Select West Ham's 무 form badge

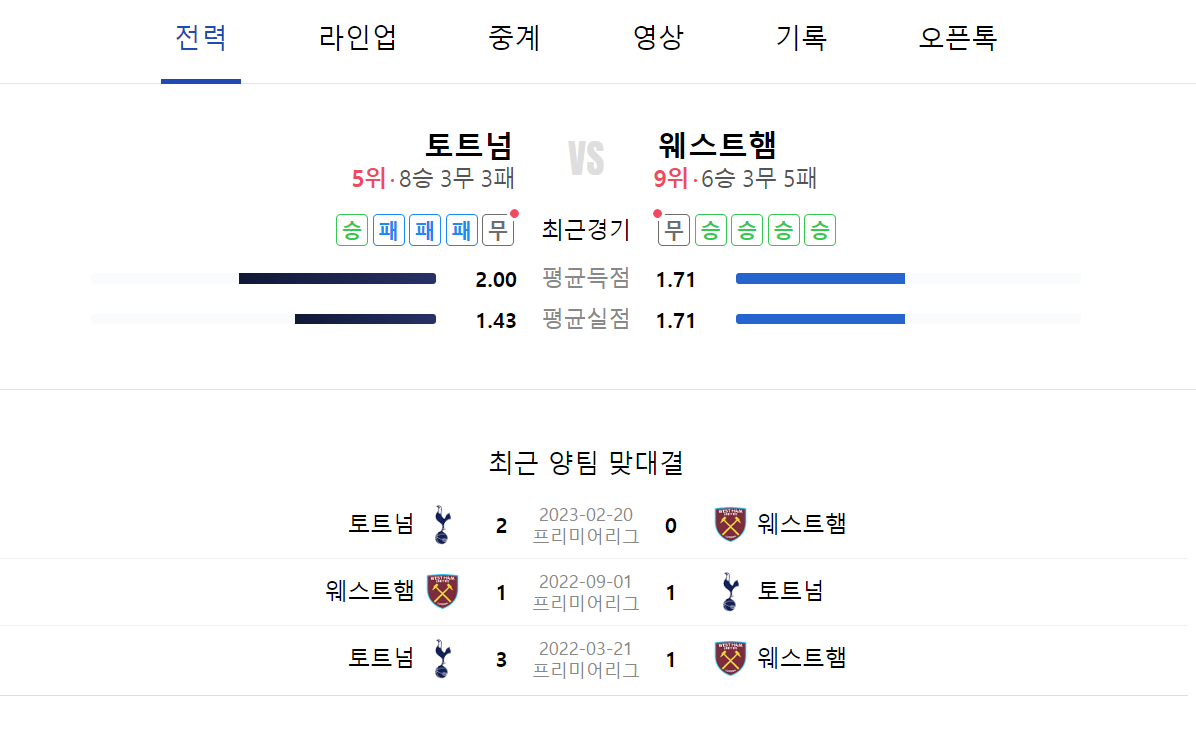pos(673,230)
